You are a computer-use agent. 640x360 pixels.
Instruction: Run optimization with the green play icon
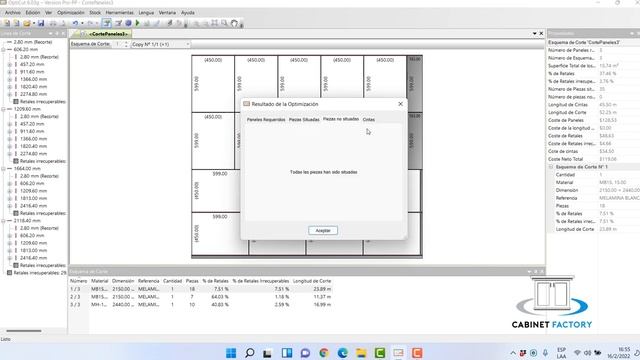pos(138,23)
